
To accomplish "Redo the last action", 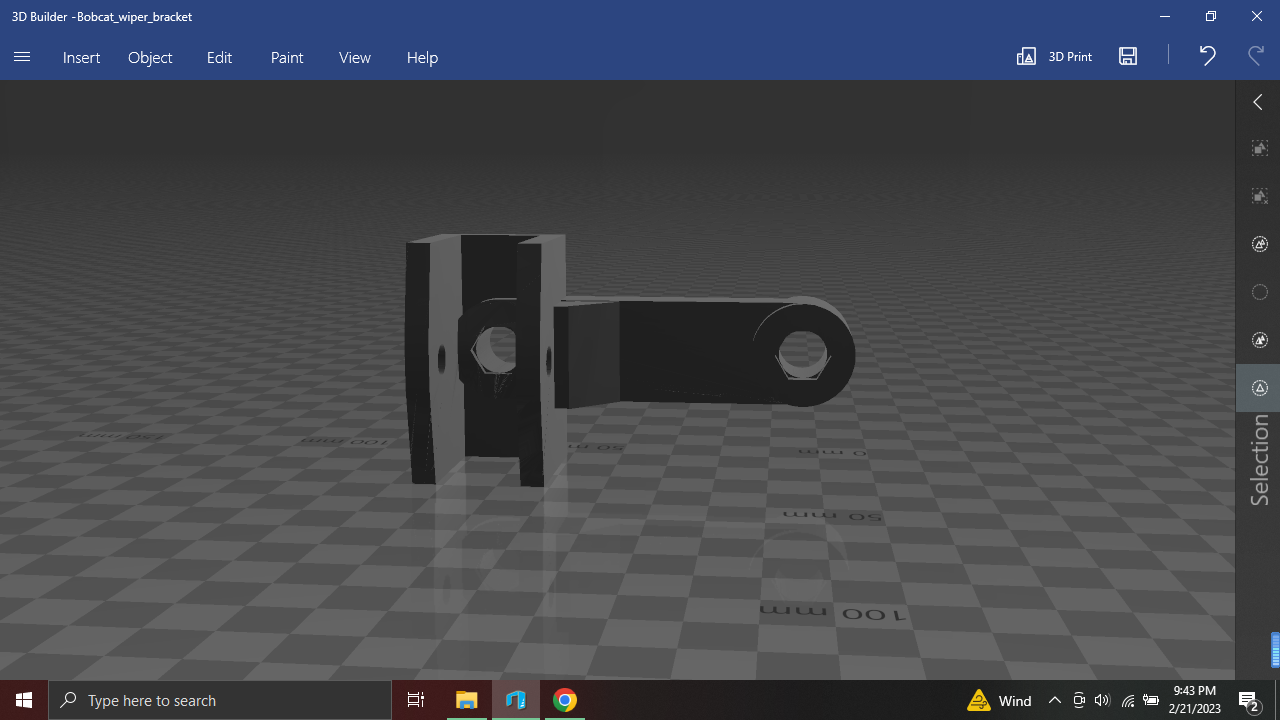I will [1255, 56].
